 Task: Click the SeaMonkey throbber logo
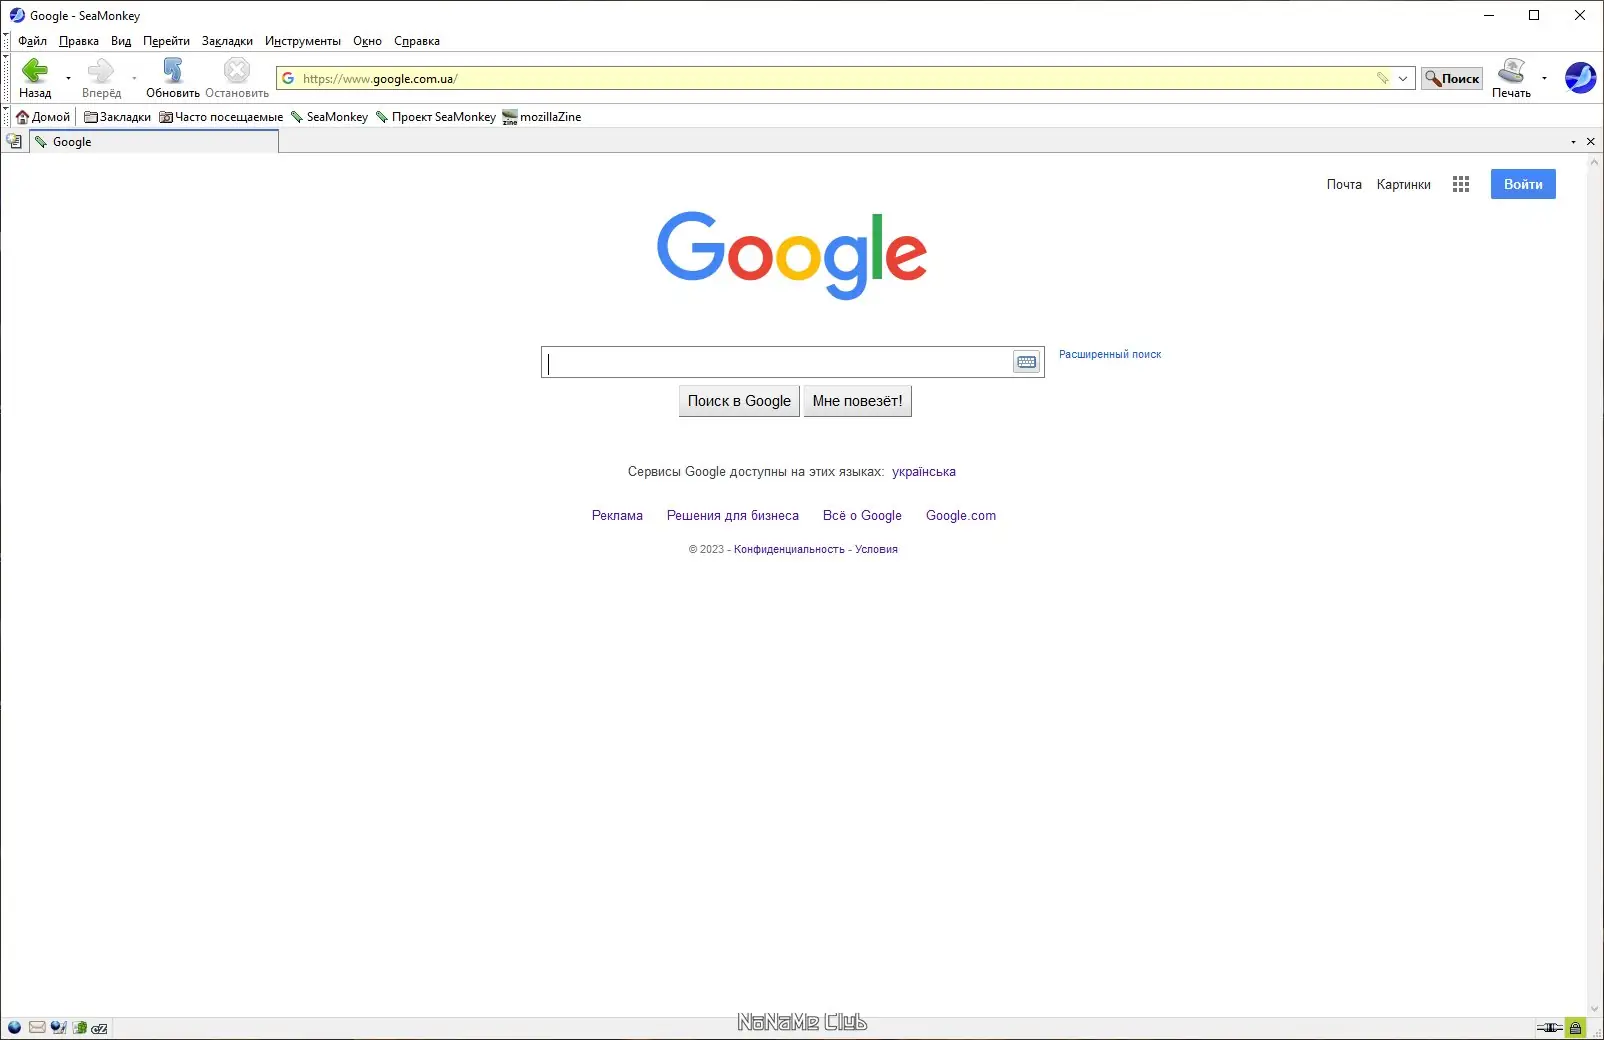tap(1580, 77)
